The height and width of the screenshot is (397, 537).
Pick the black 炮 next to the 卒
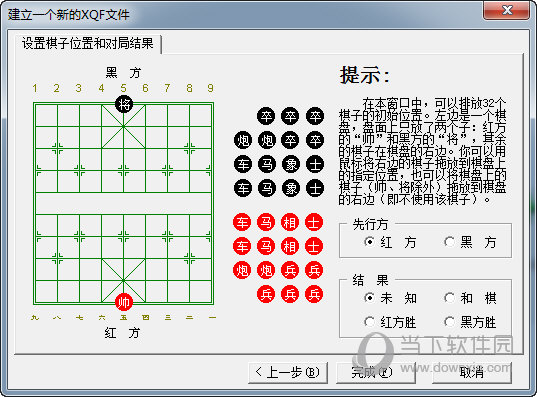pos(267,140)
